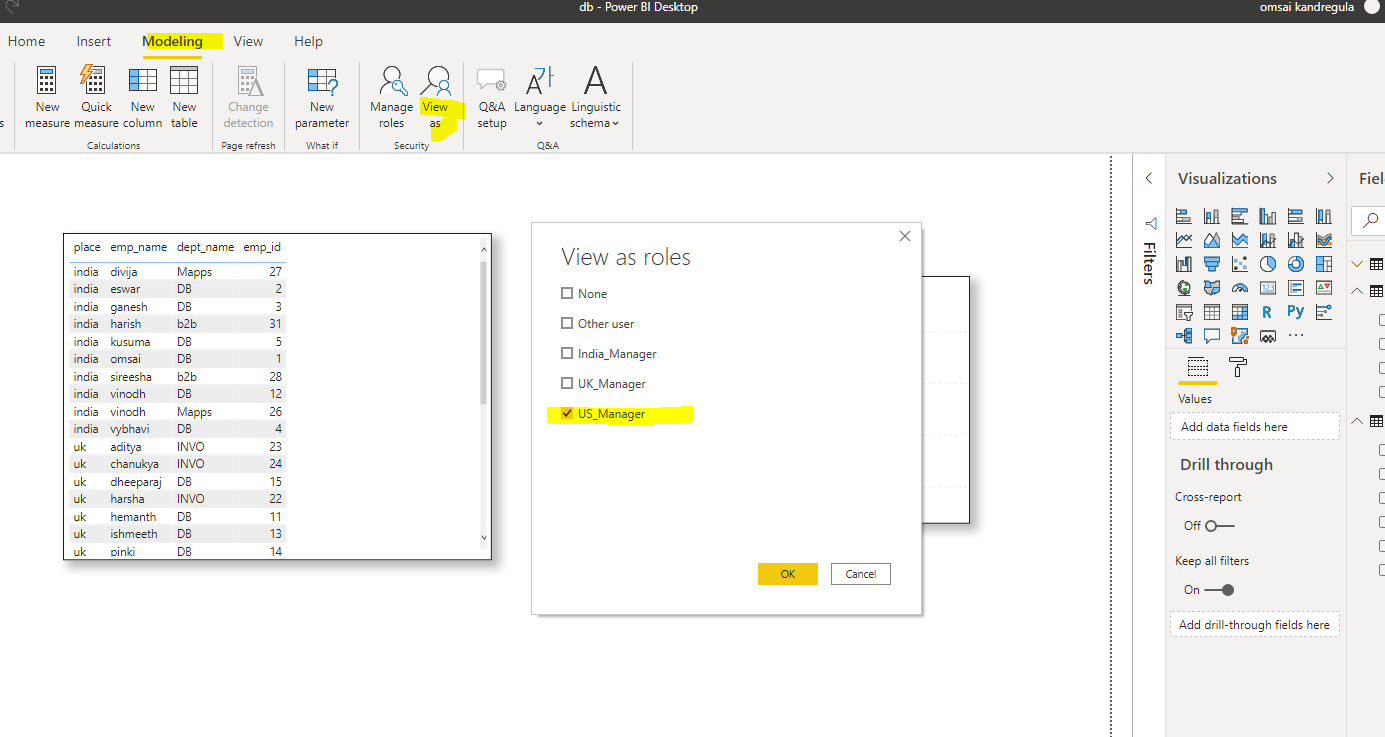This screenshot has height=737, width=1385.
Task: Click the New table ribbon button
Action: pyautogui.click(x=184, y=97)
